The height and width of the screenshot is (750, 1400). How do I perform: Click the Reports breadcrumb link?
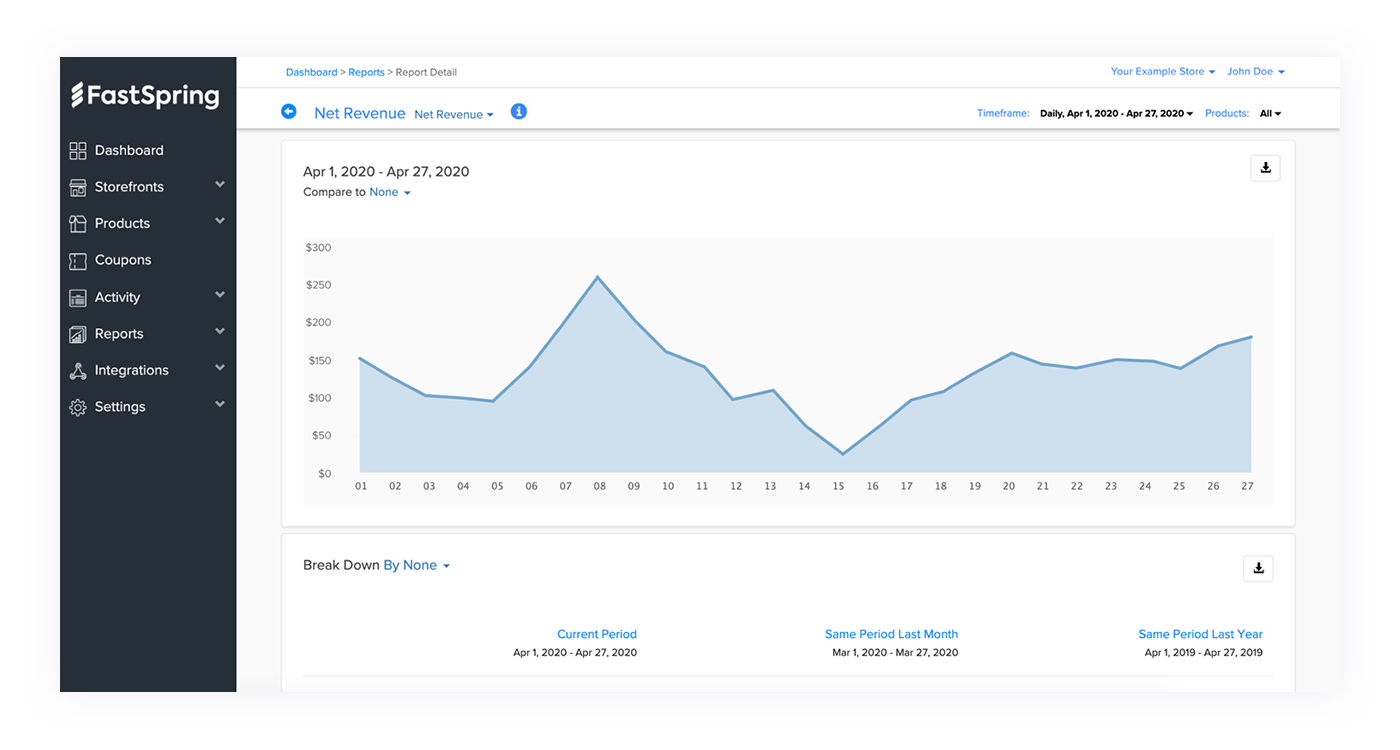point(366,72)
